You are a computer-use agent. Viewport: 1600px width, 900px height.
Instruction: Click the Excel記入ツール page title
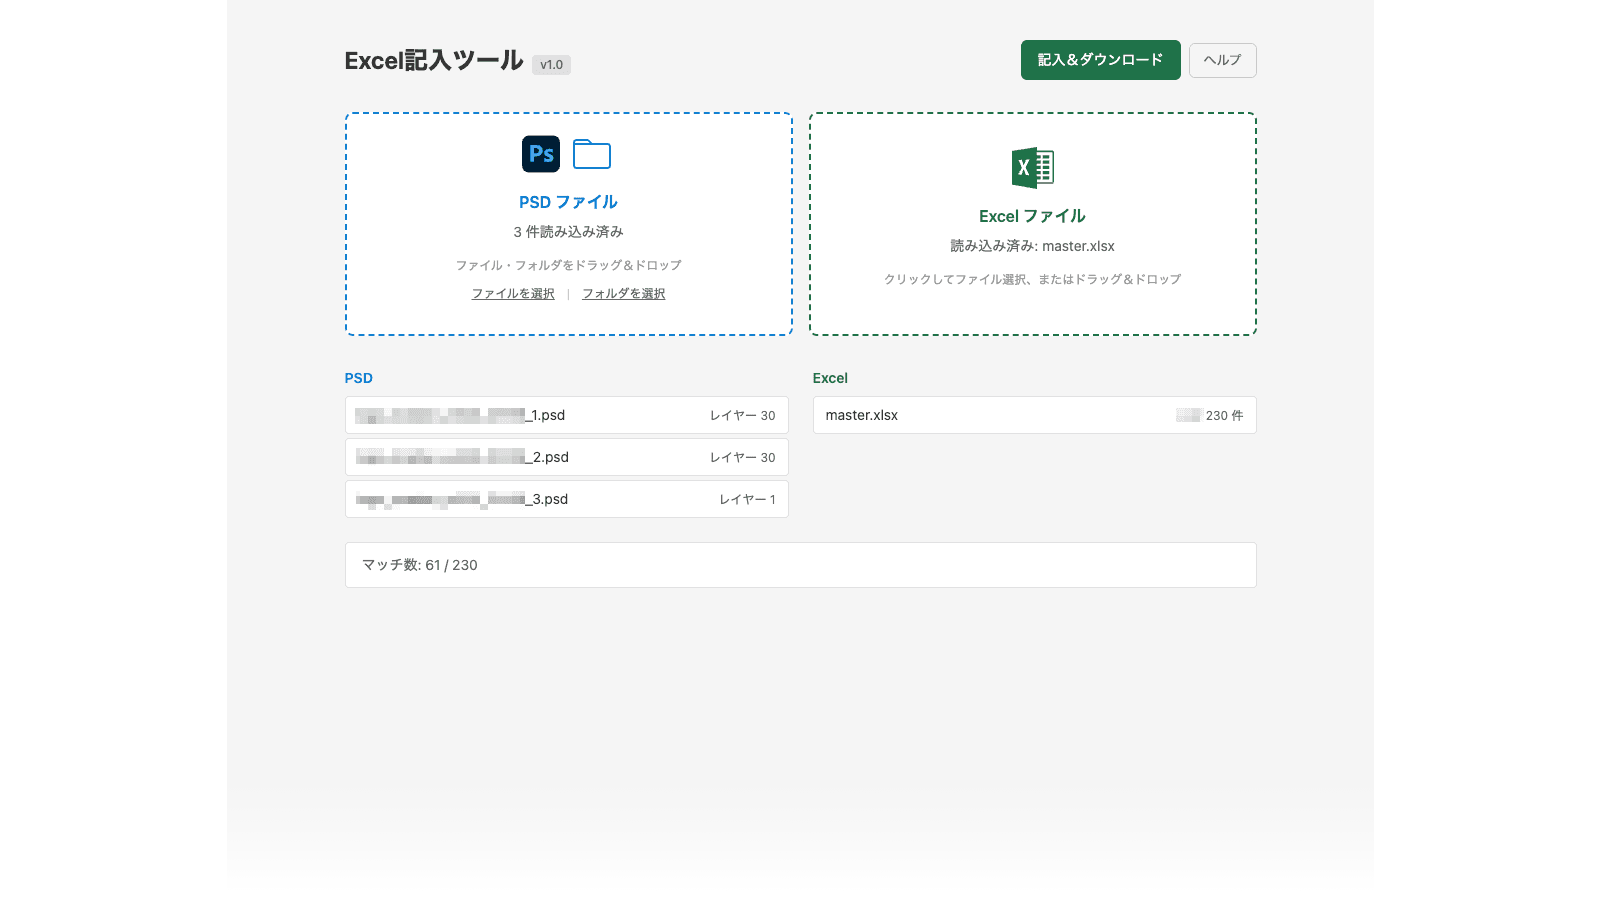pyautogui.click(x=434, y=61)
